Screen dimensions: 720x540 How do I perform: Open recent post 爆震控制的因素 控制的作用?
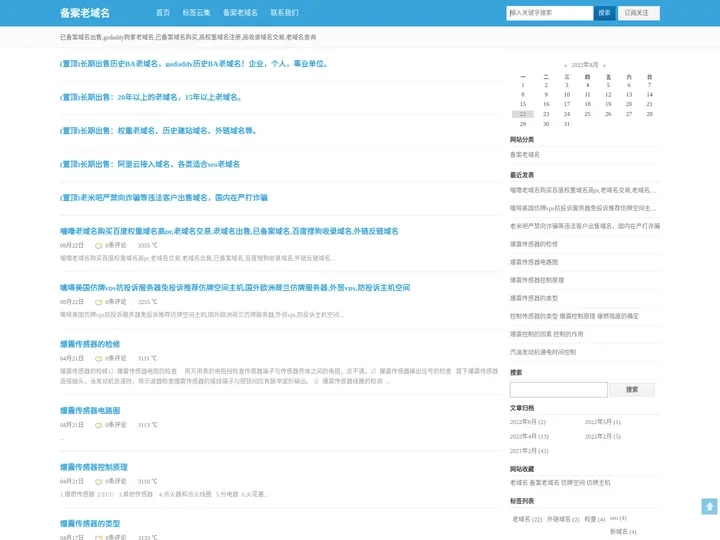[546, 334]
